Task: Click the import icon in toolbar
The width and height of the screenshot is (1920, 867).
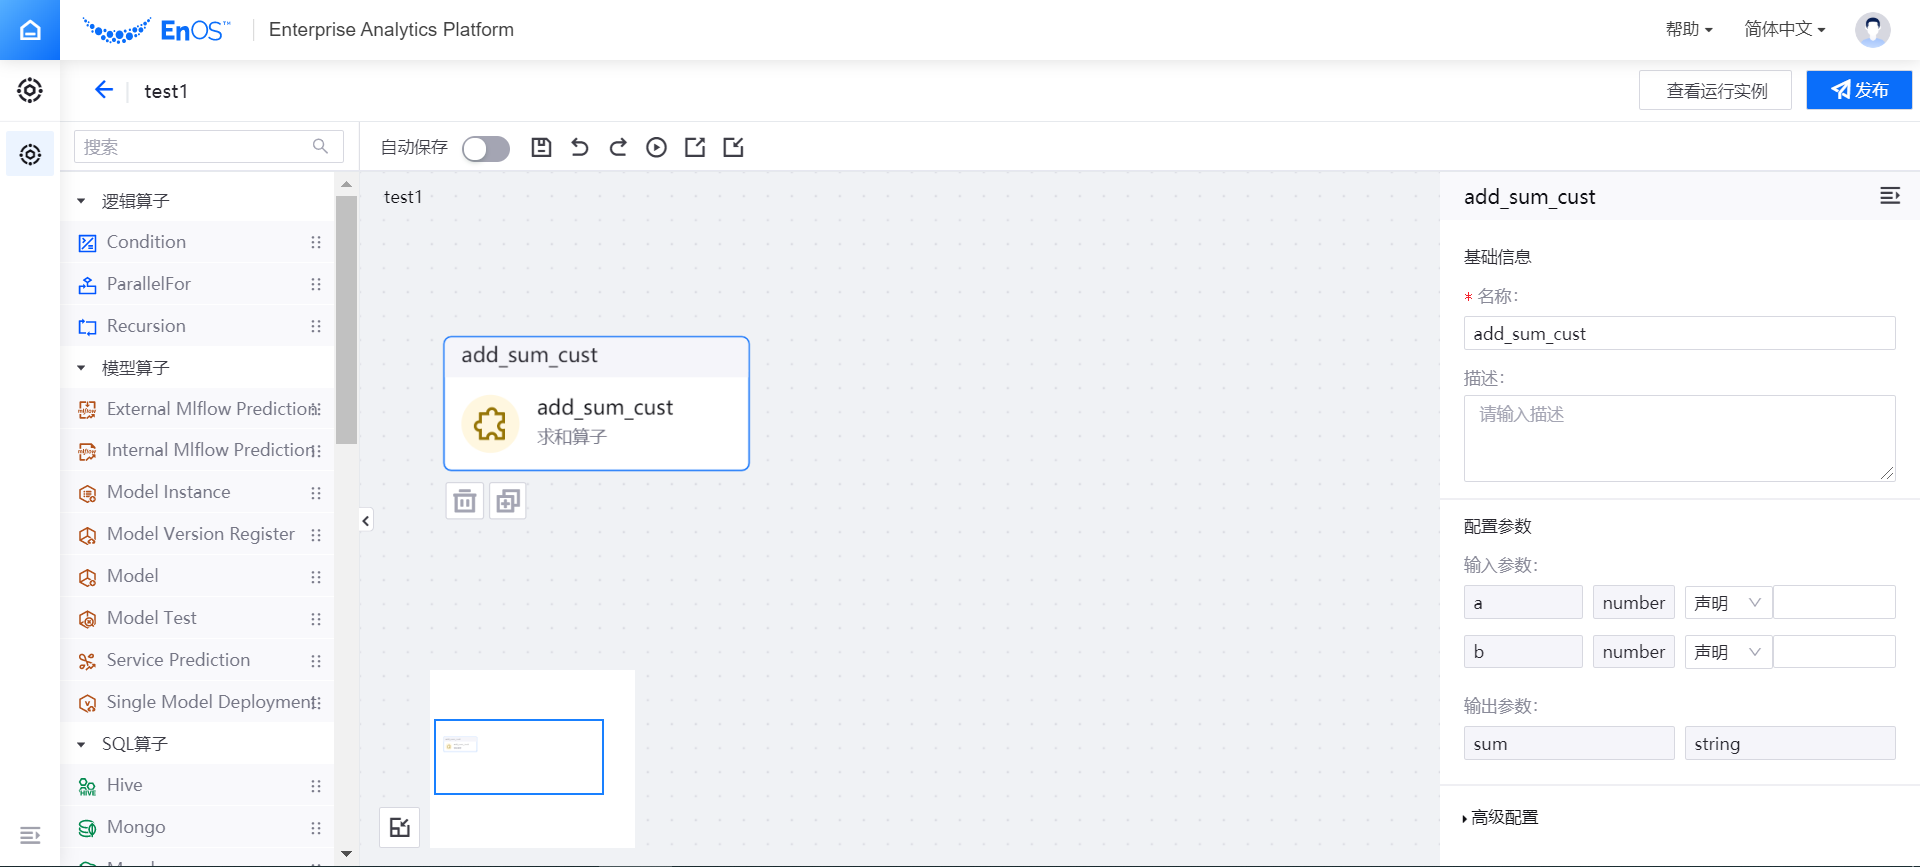Action: [733, 148]
